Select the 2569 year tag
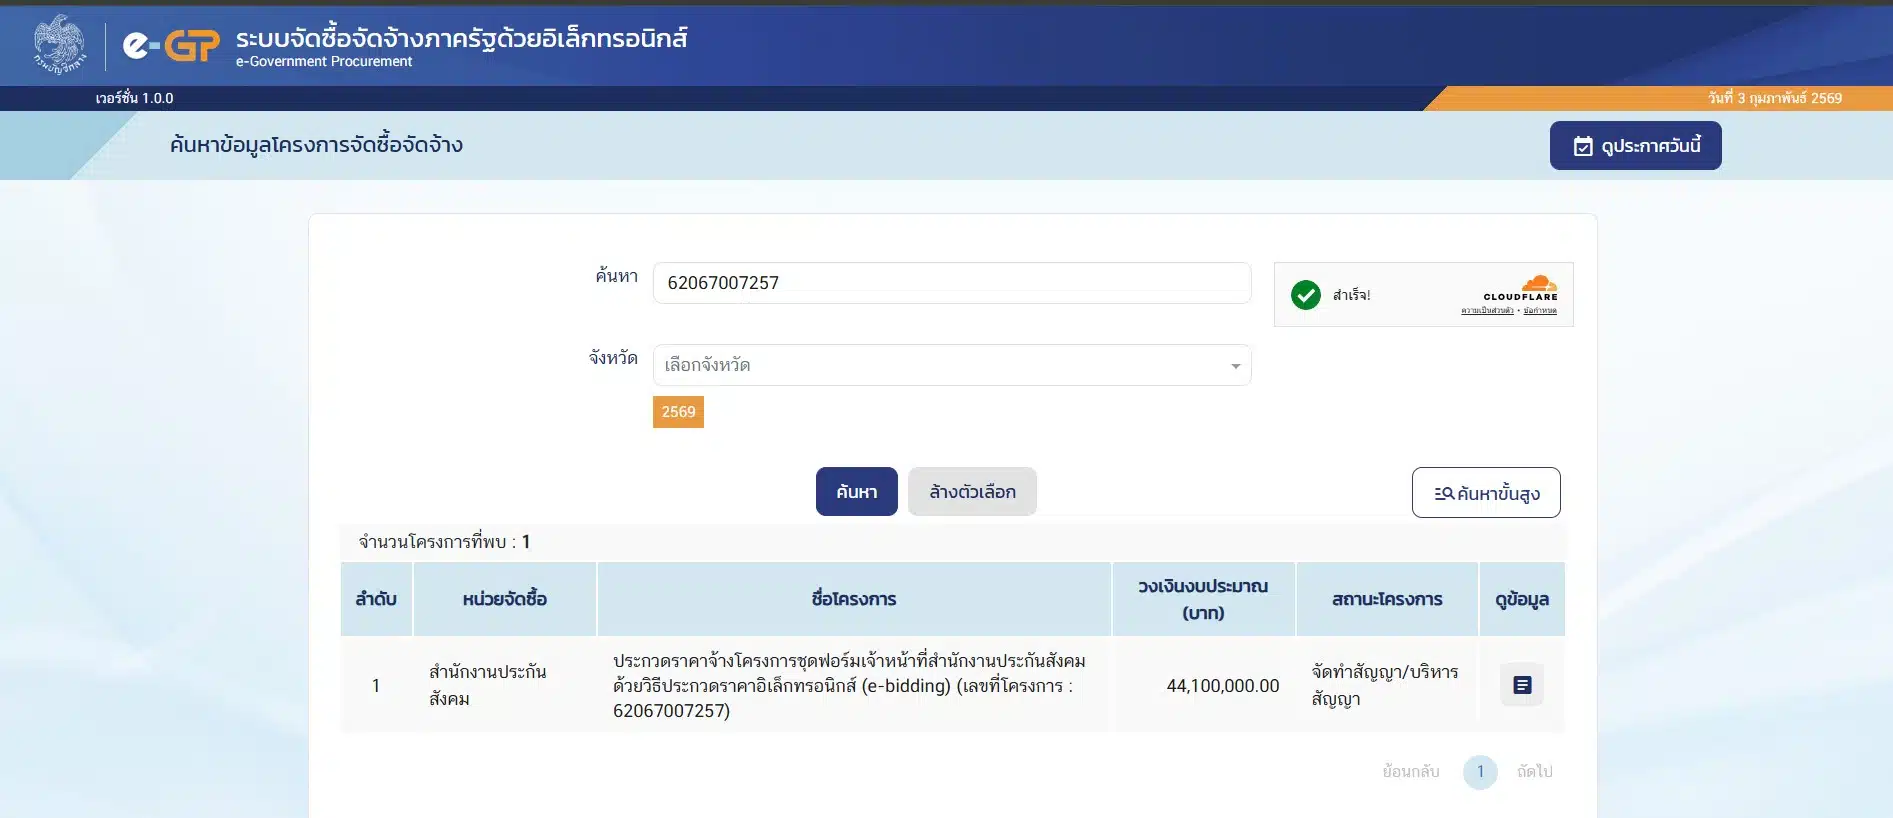Viewport: 1893px width, 818px height. click(x=678, y=412)
